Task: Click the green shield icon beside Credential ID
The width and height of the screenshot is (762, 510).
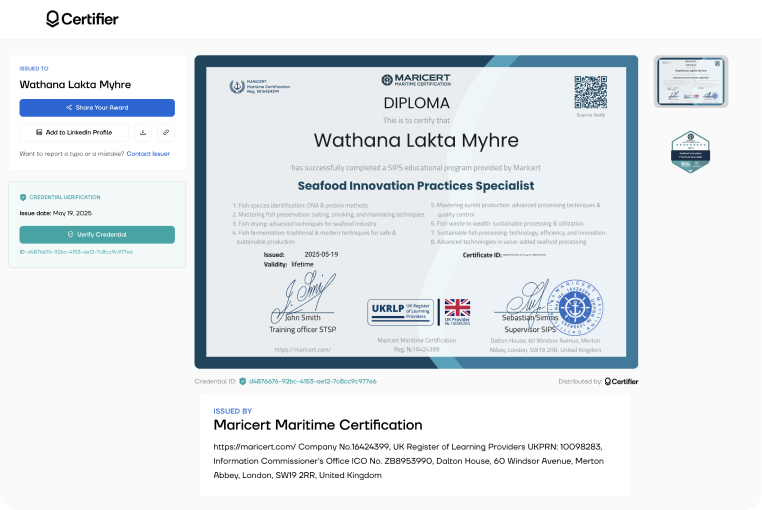Action: pyautogui.click(x=242, y=381)
